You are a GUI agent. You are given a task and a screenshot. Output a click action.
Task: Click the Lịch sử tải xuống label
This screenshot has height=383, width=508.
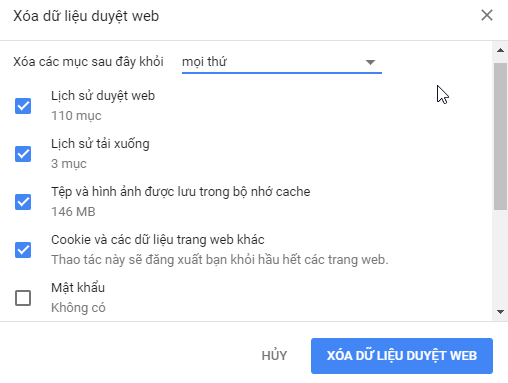[x=100, y=144]
